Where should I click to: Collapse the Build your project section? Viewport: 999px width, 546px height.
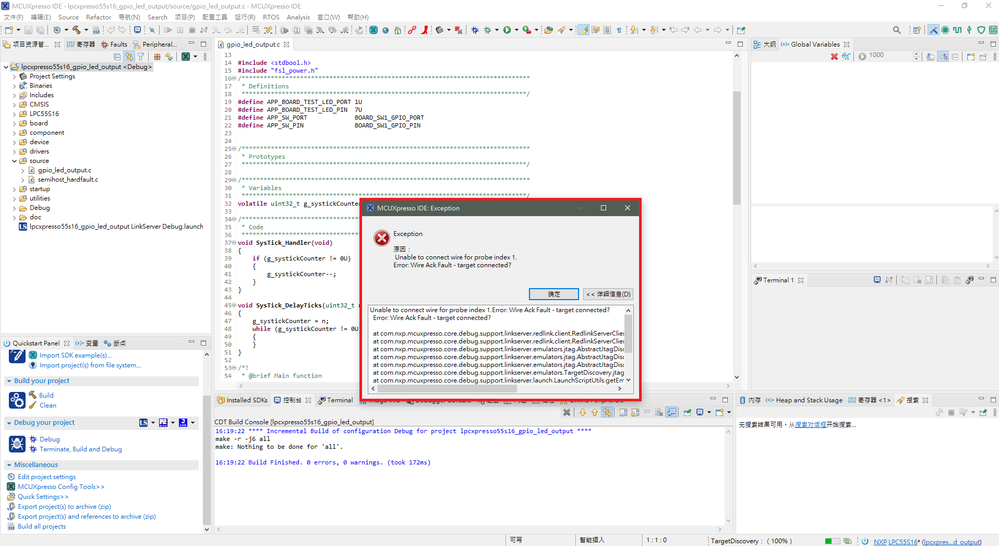tap(9, 381)
